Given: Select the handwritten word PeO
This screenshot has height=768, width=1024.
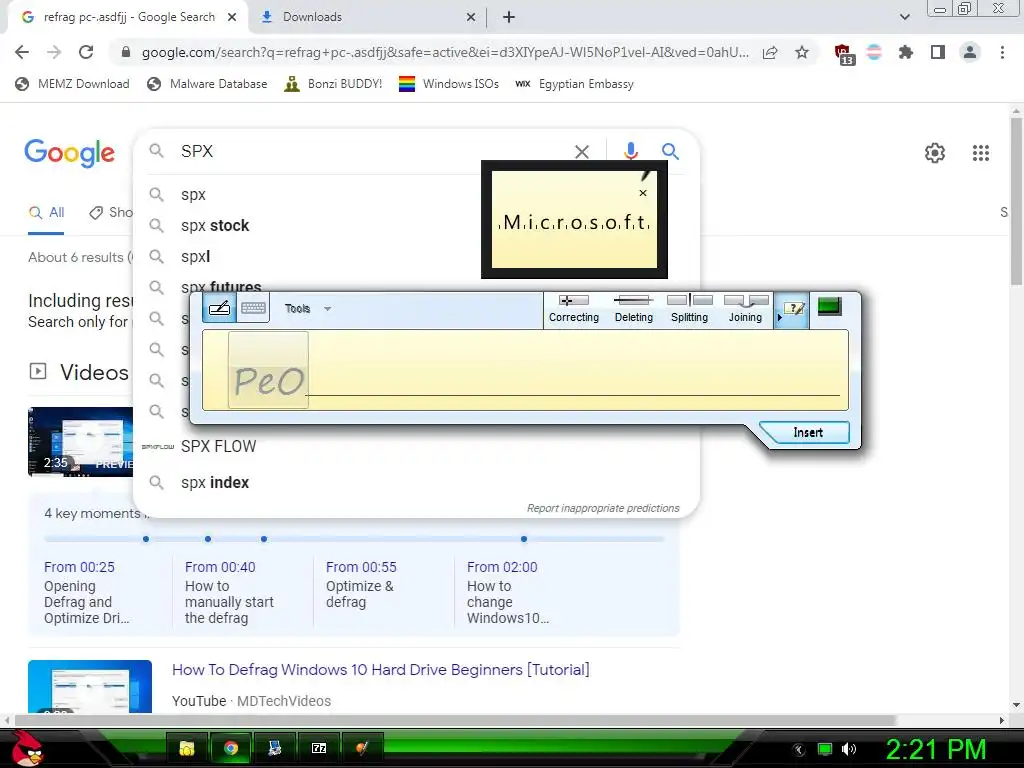Looking at the screenshot, I should [x=268, y=370].
